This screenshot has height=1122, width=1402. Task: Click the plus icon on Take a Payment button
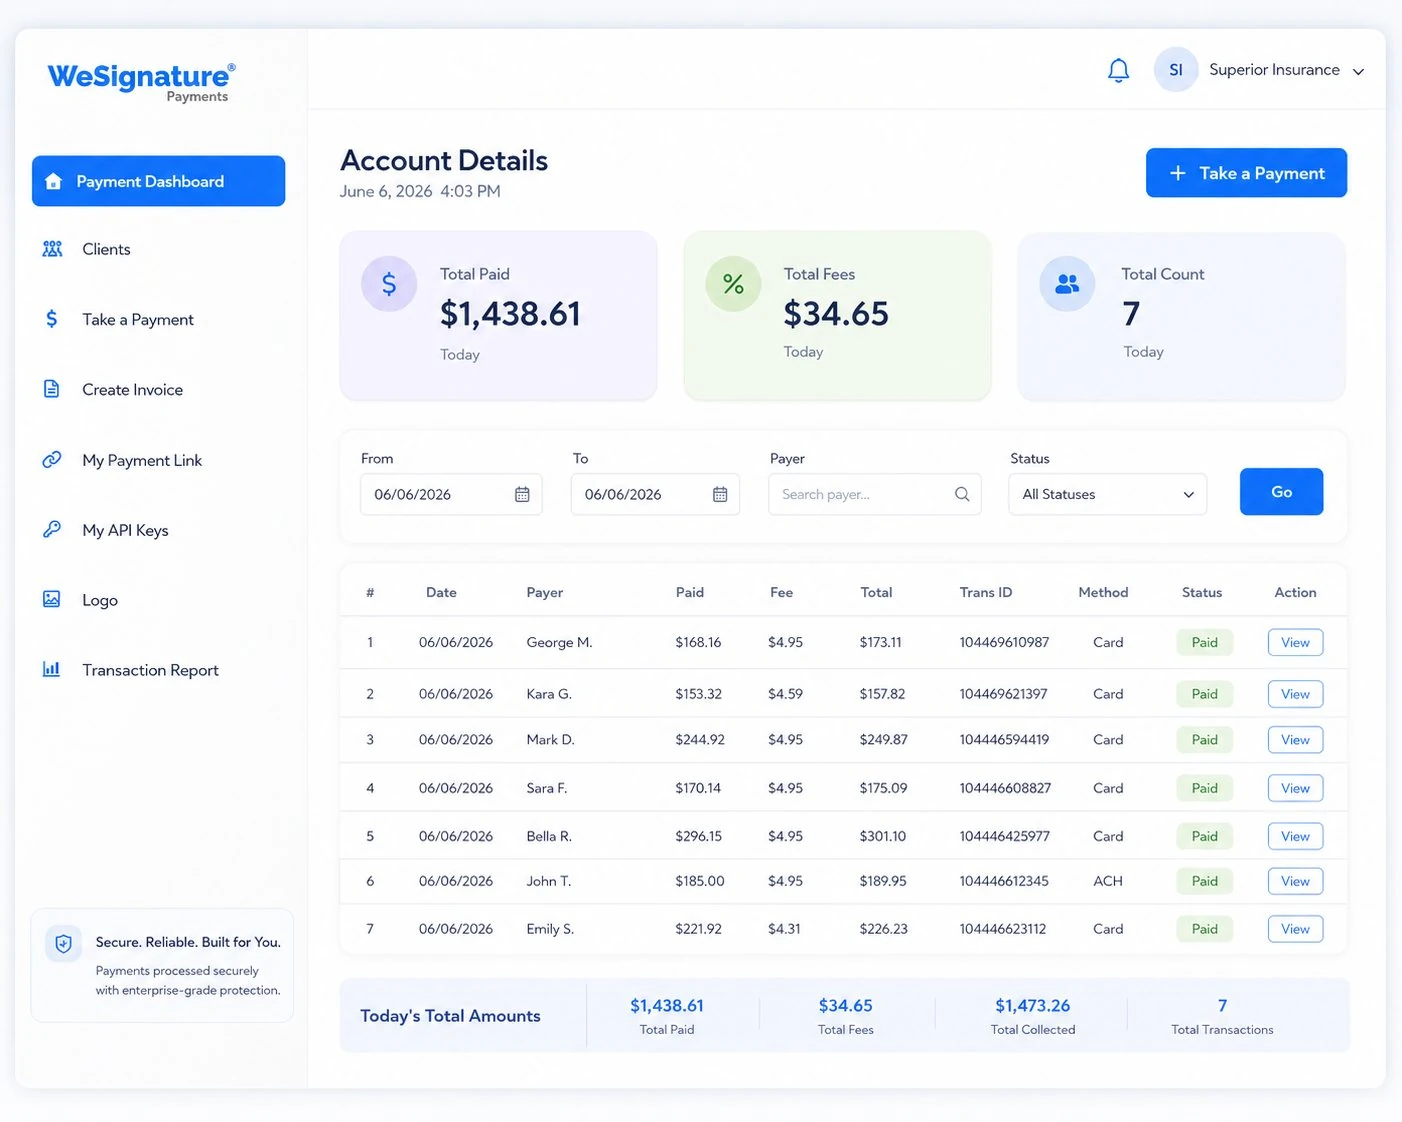(x=1178, y=173)
